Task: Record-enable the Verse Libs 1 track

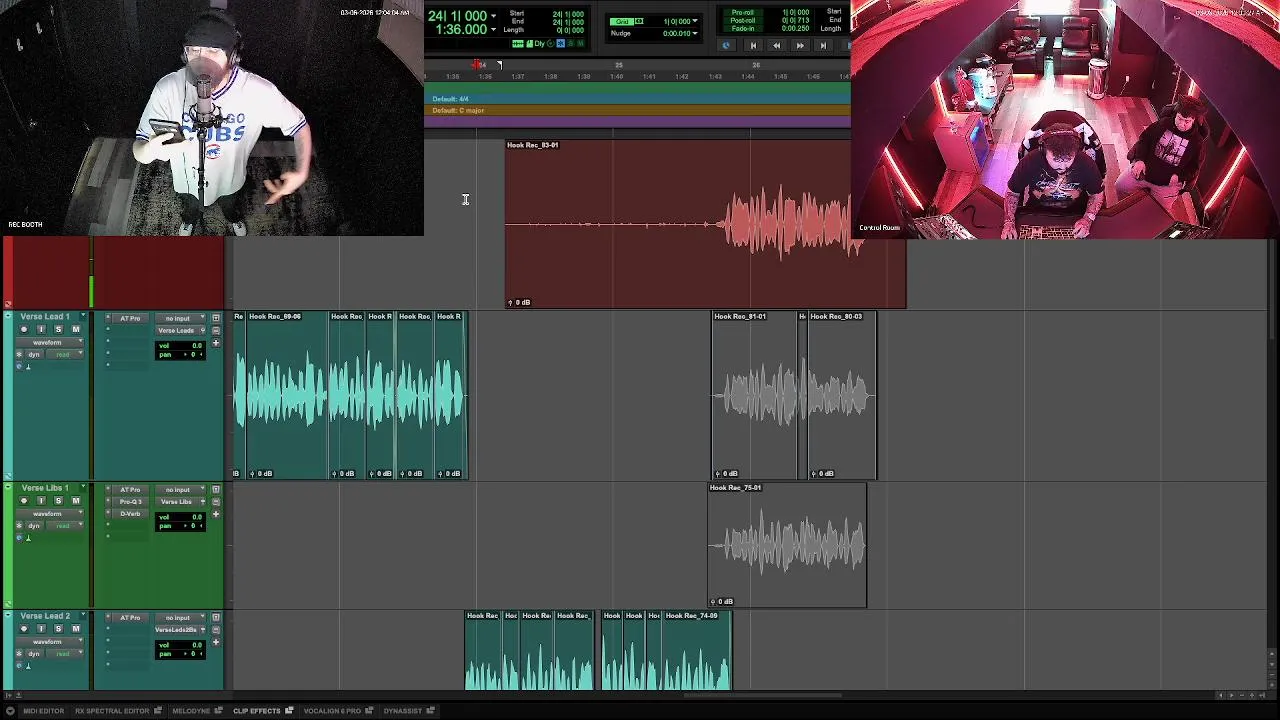Action: point(24,500)
